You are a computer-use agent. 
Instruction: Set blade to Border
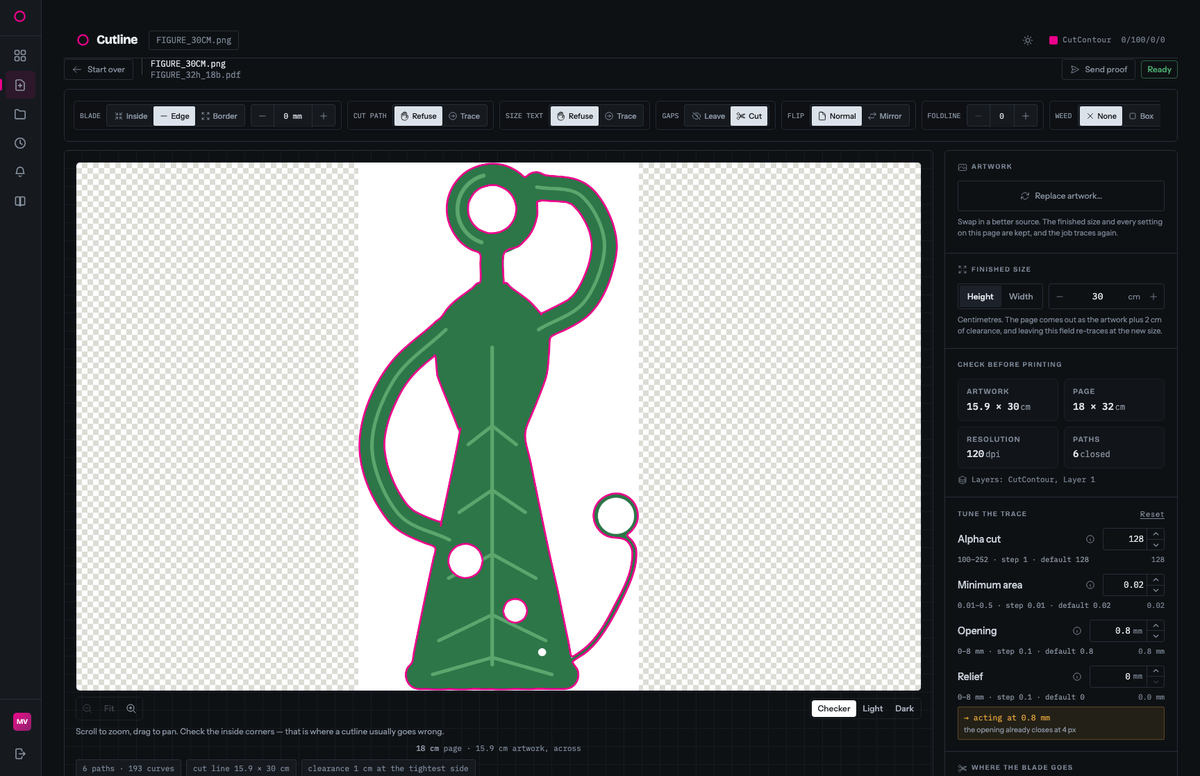[219, 116]
